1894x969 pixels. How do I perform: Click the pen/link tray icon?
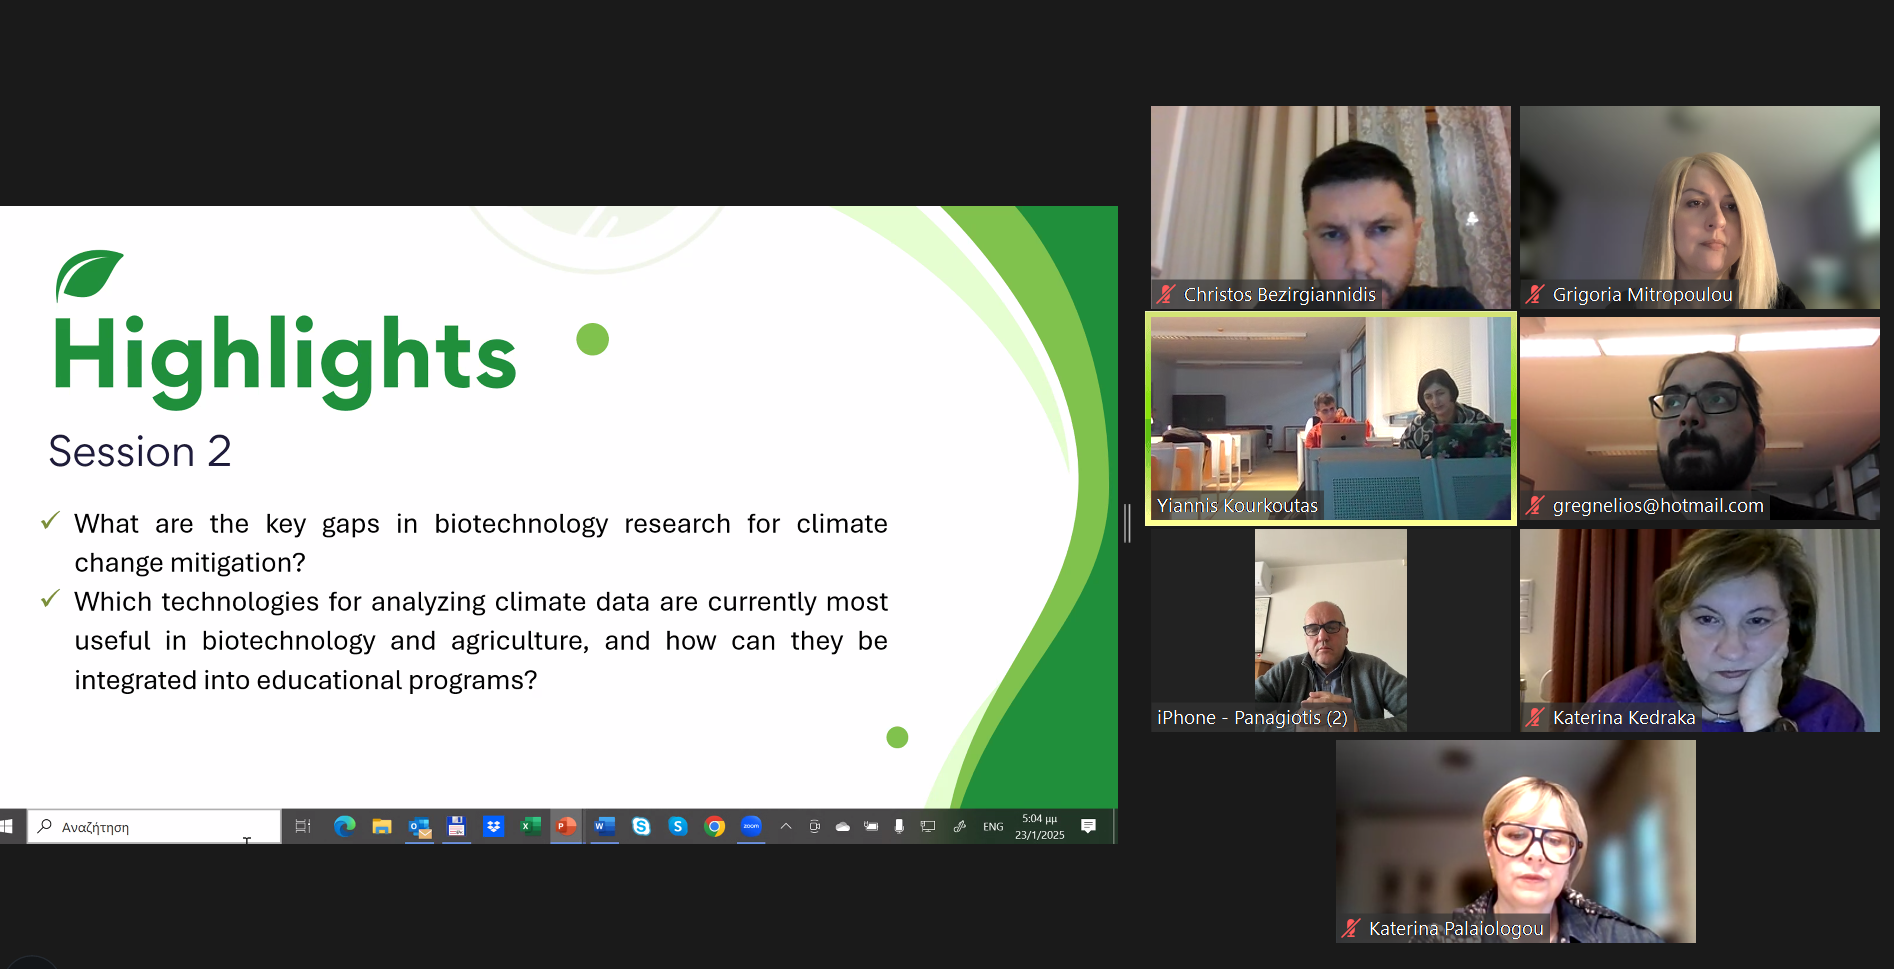[x=960, y=826]
